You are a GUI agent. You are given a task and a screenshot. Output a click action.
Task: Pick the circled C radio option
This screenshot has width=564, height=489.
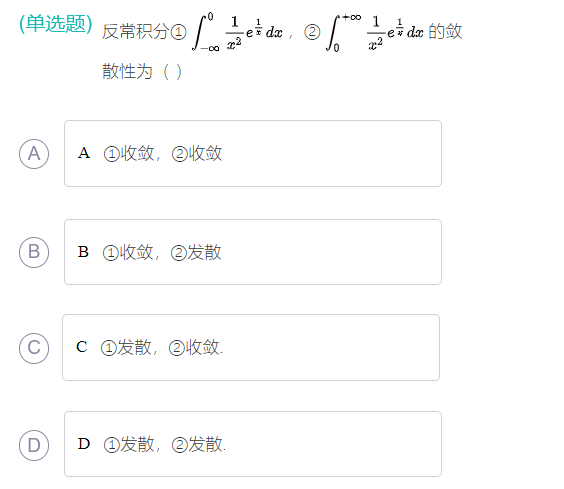point(34,348)
